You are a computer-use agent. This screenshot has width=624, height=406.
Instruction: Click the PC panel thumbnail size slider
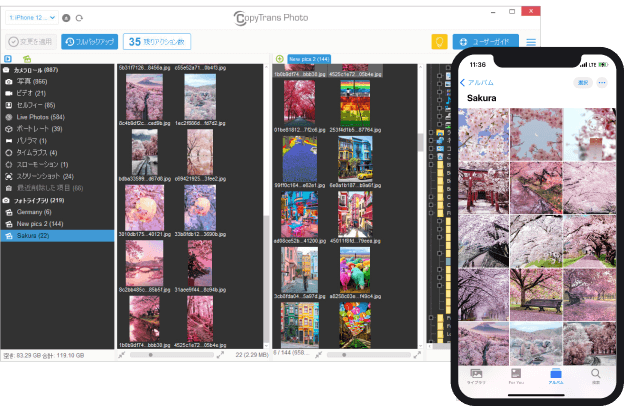point(369,355)
